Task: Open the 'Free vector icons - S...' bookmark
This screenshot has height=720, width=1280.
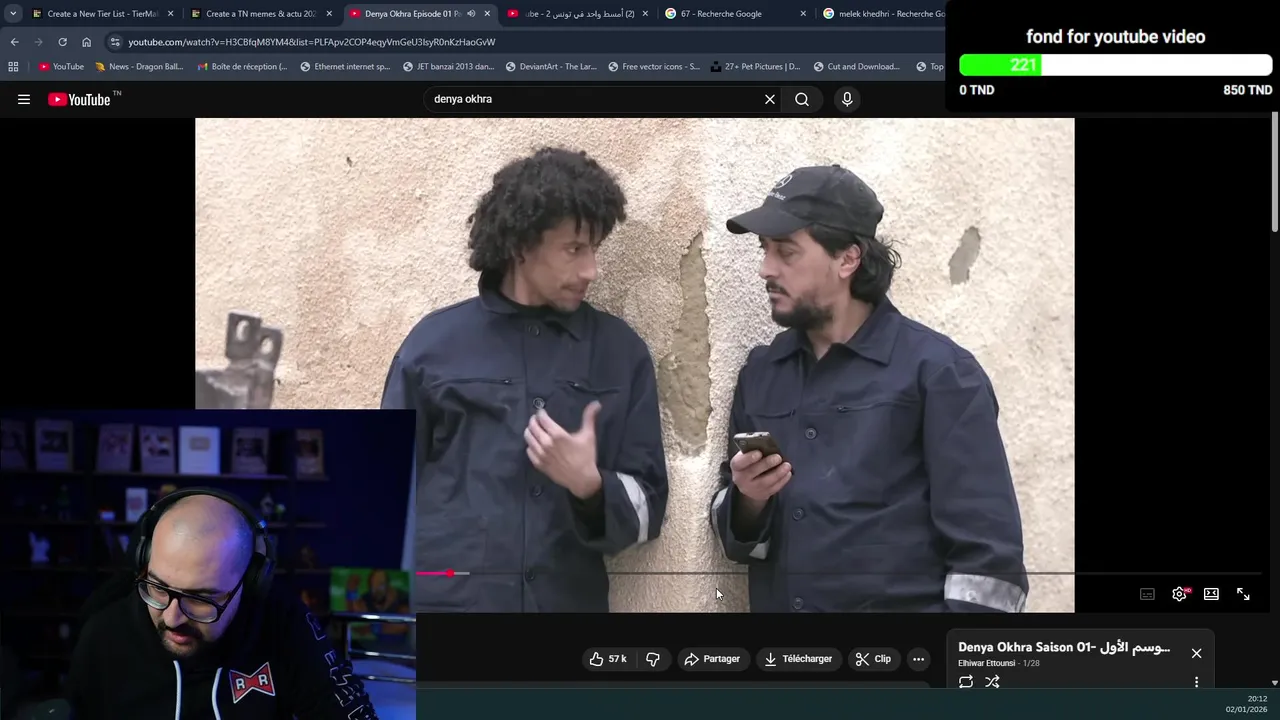Action: (654, 67)
